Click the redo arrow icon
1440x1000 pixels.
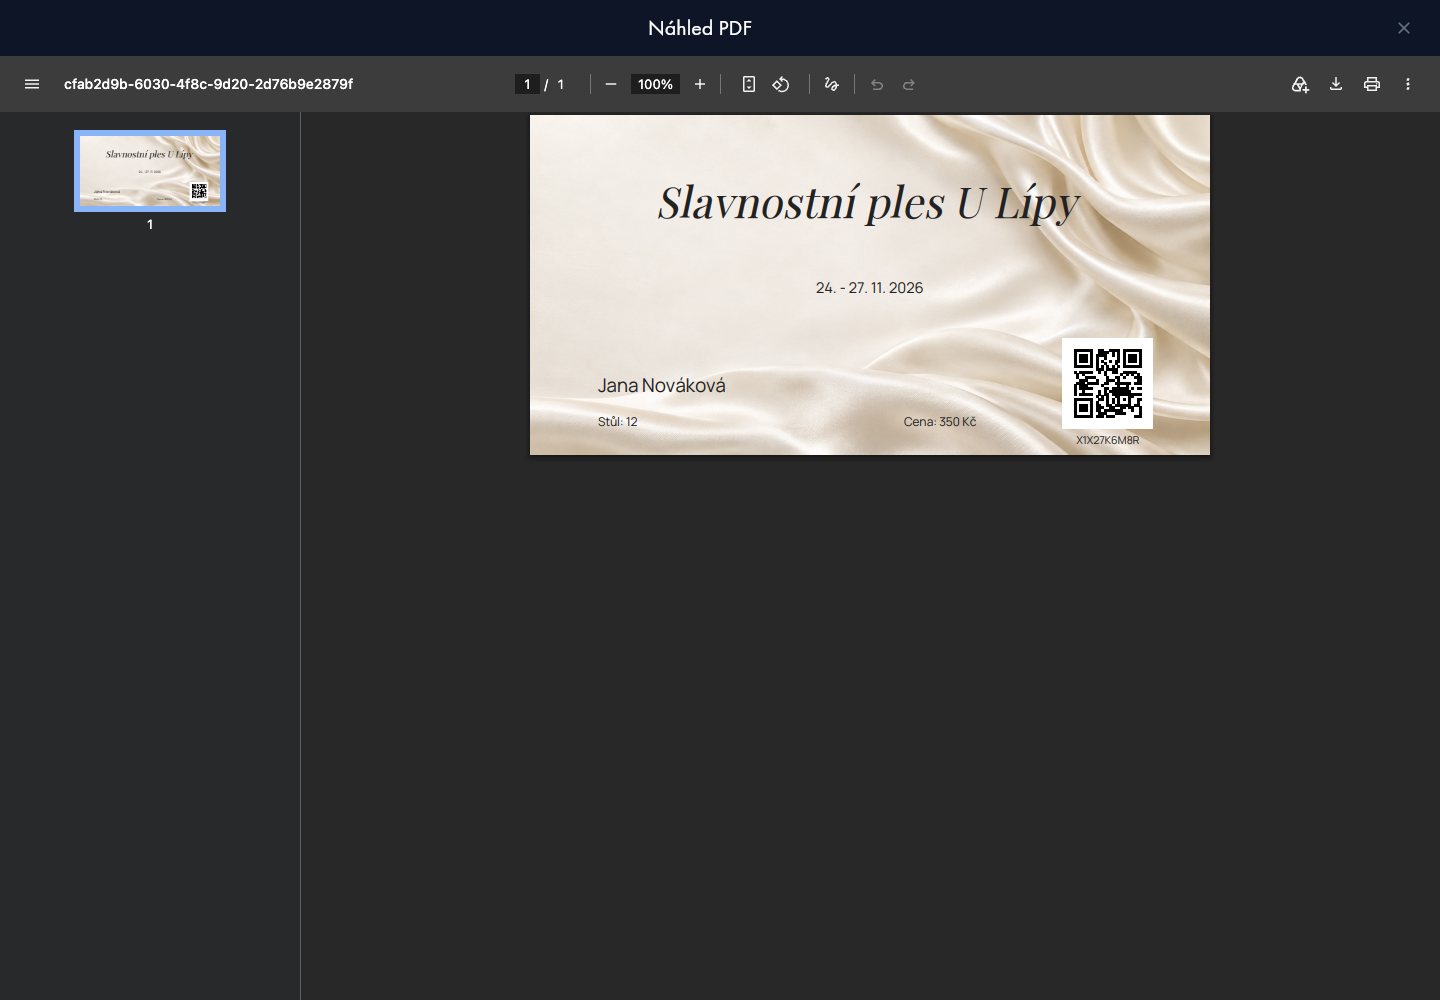[909, 84]
